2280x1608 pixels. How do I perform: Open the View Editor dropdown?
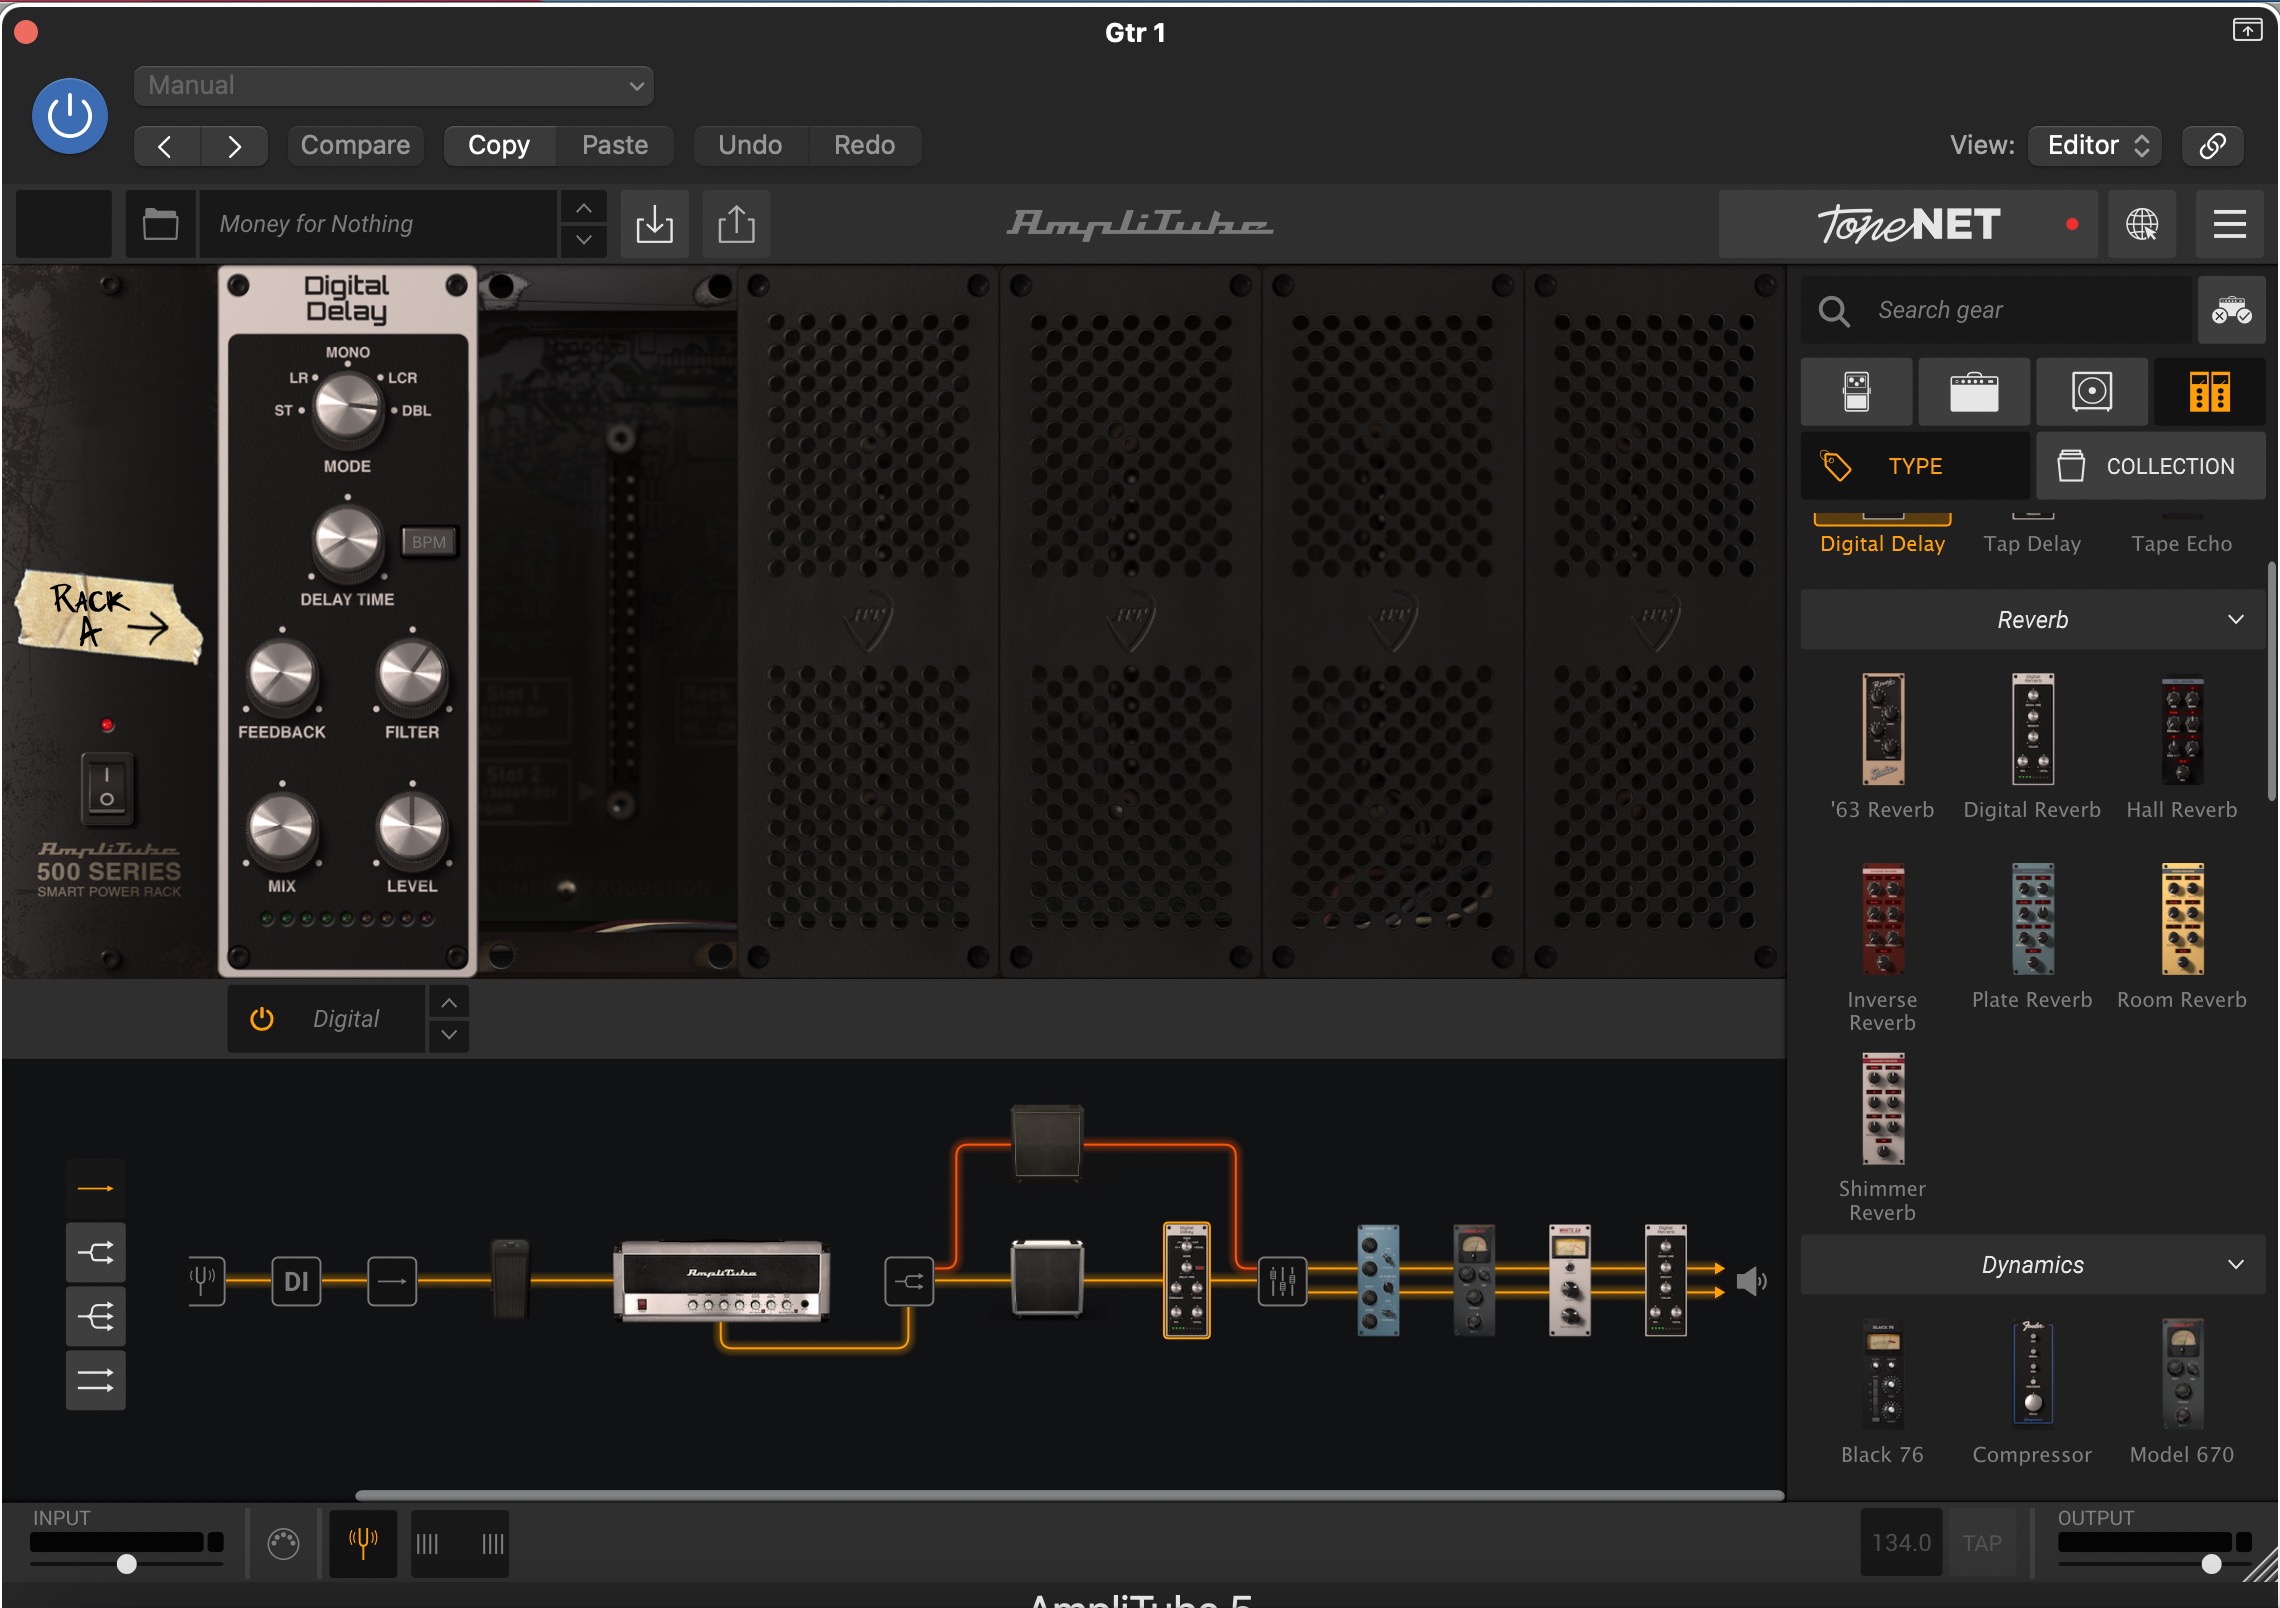coord(2096,146)
